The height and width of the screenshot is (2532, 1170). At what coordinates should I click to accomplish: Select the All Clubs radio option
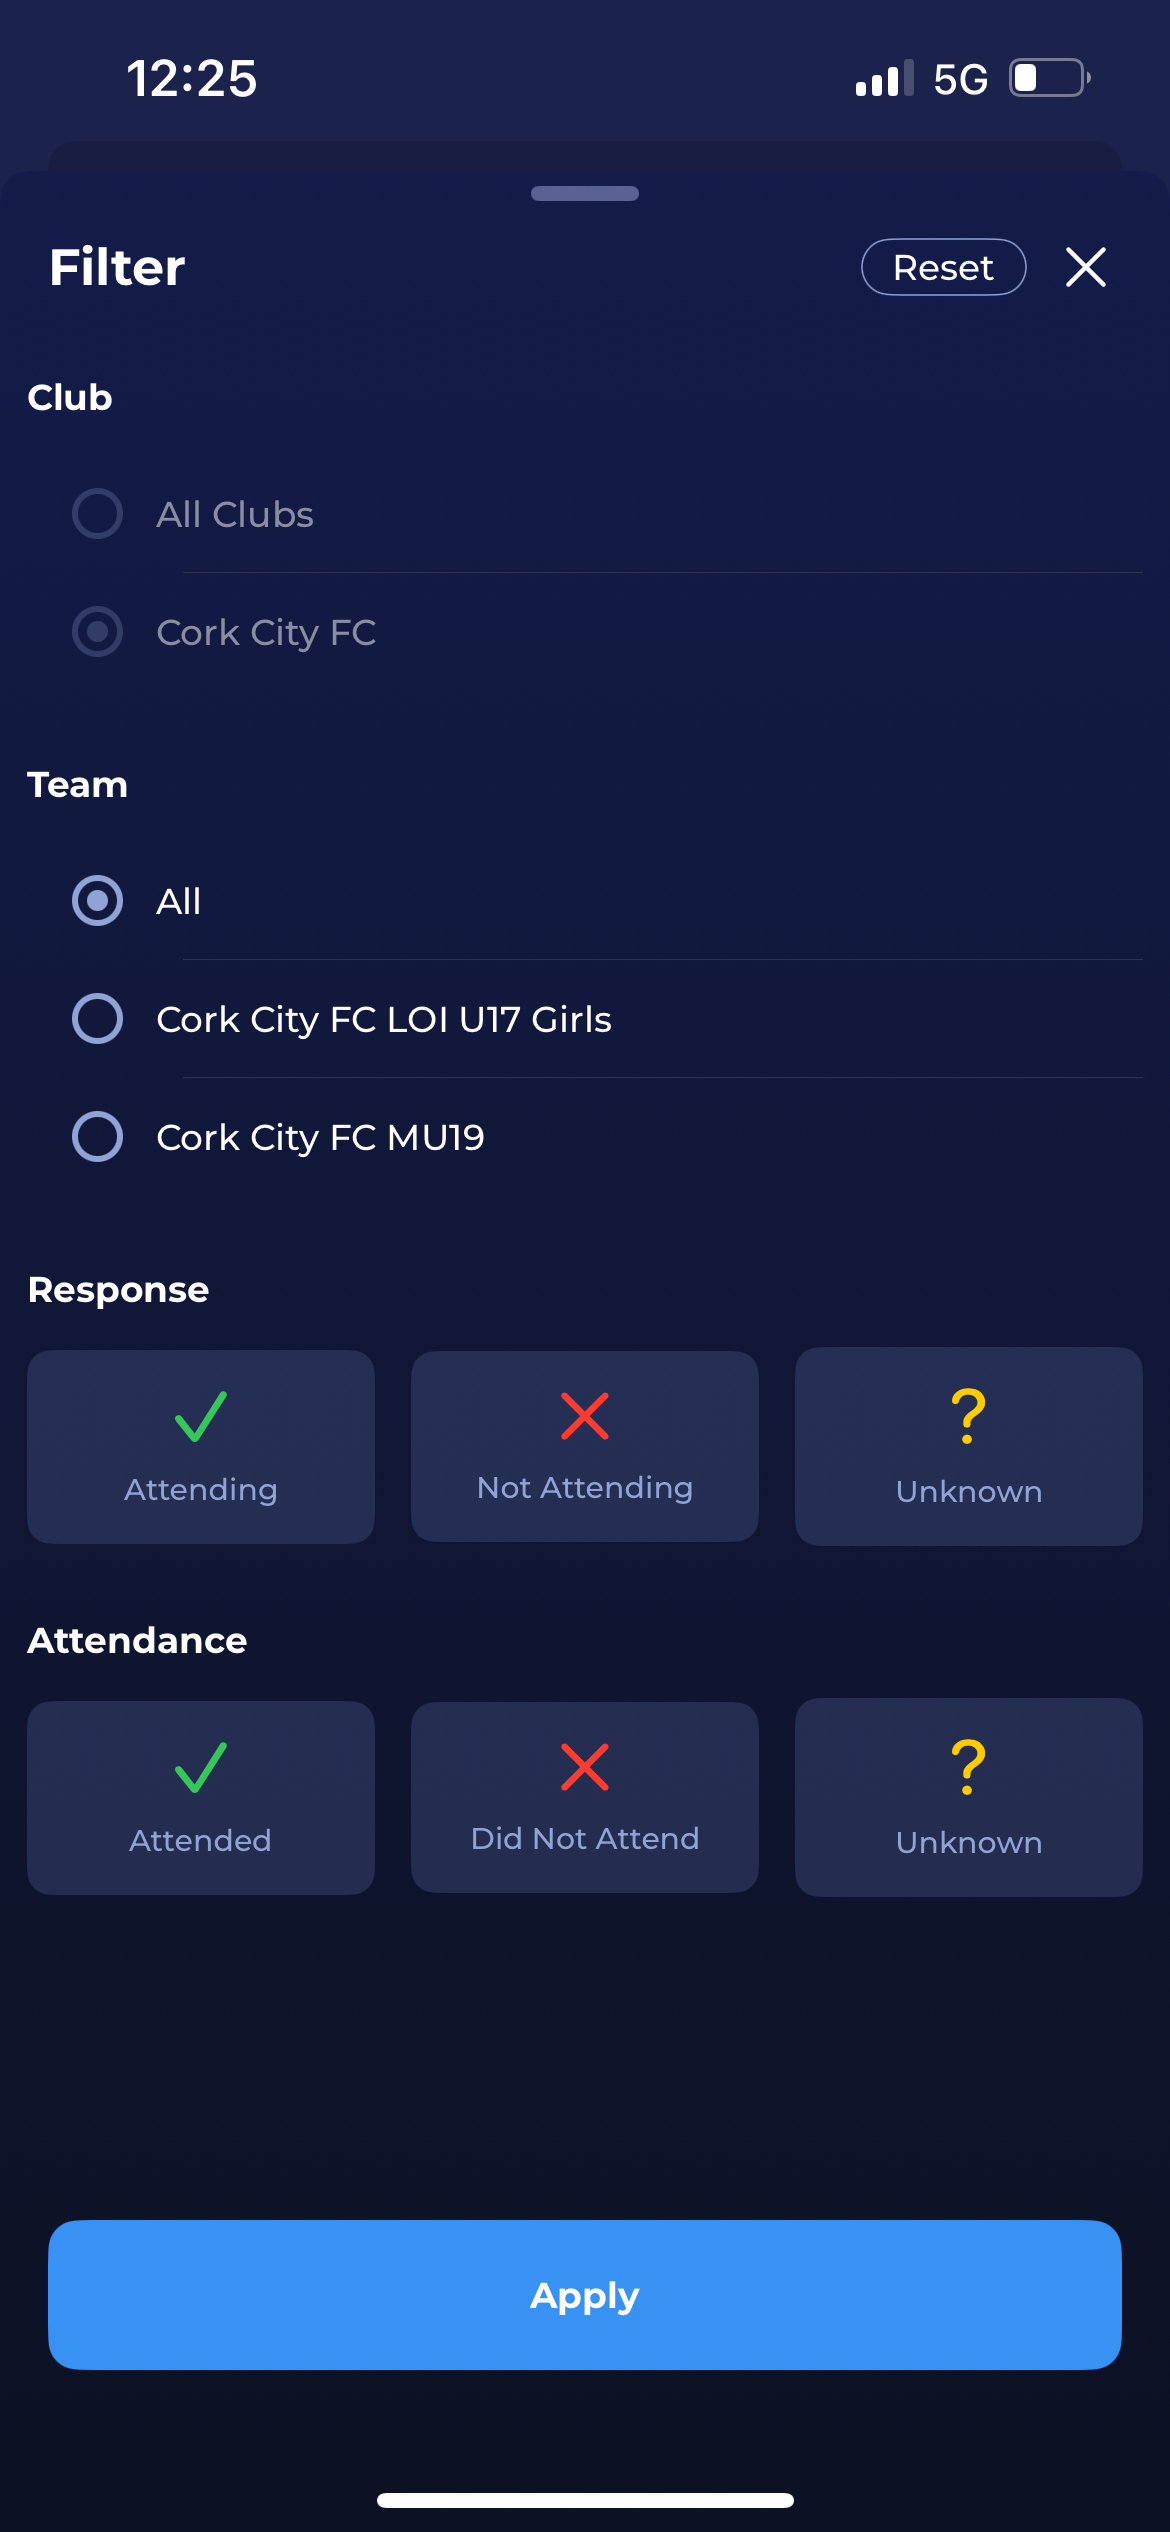coord(98,514)
